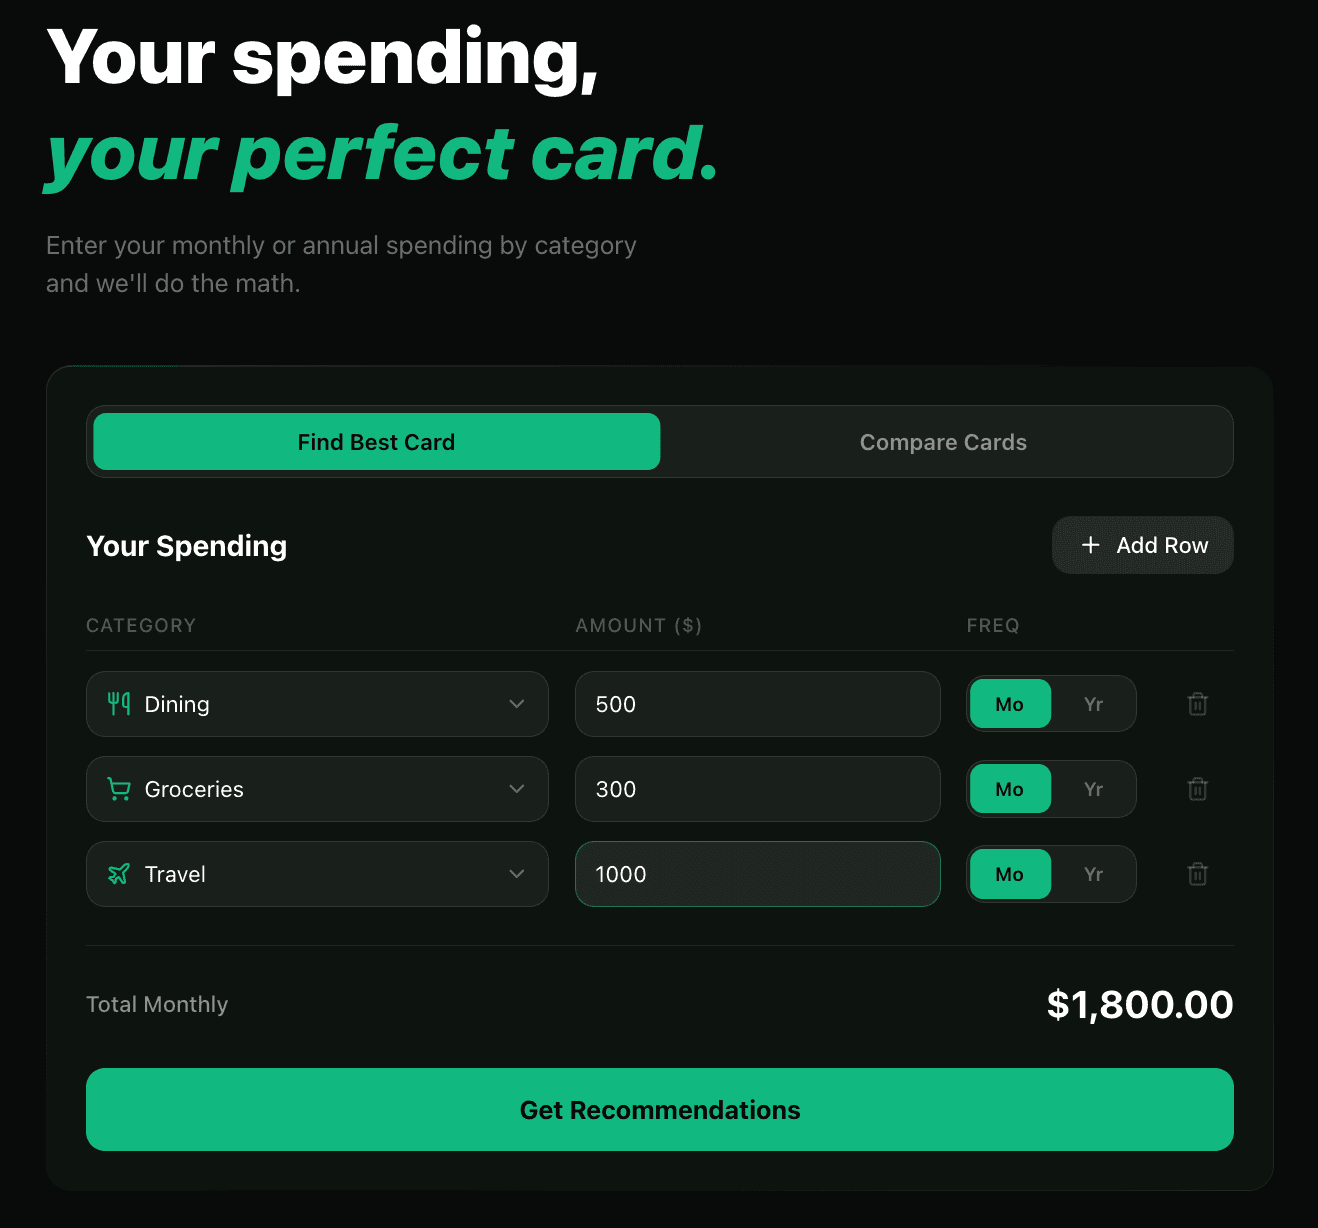
Task: Click the plus icon beside Add Row
Action: pyautogui.click(x=1091, y=545)
